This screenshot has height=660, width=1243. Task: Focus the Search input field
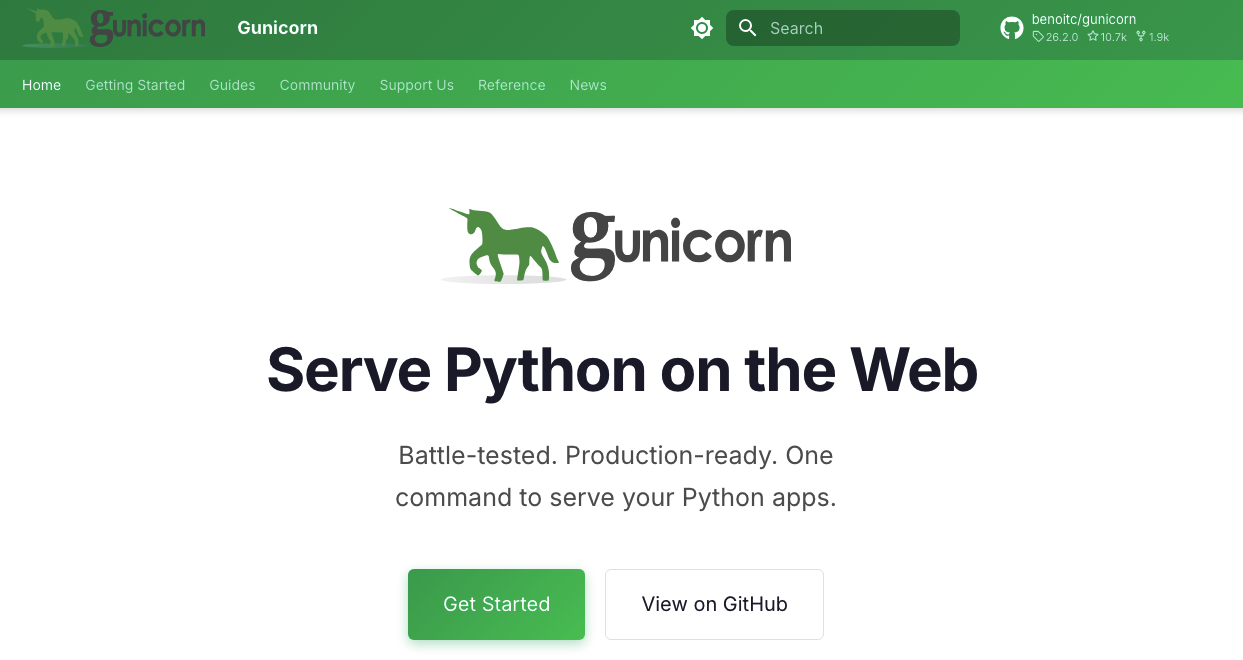tap(843, 28)
